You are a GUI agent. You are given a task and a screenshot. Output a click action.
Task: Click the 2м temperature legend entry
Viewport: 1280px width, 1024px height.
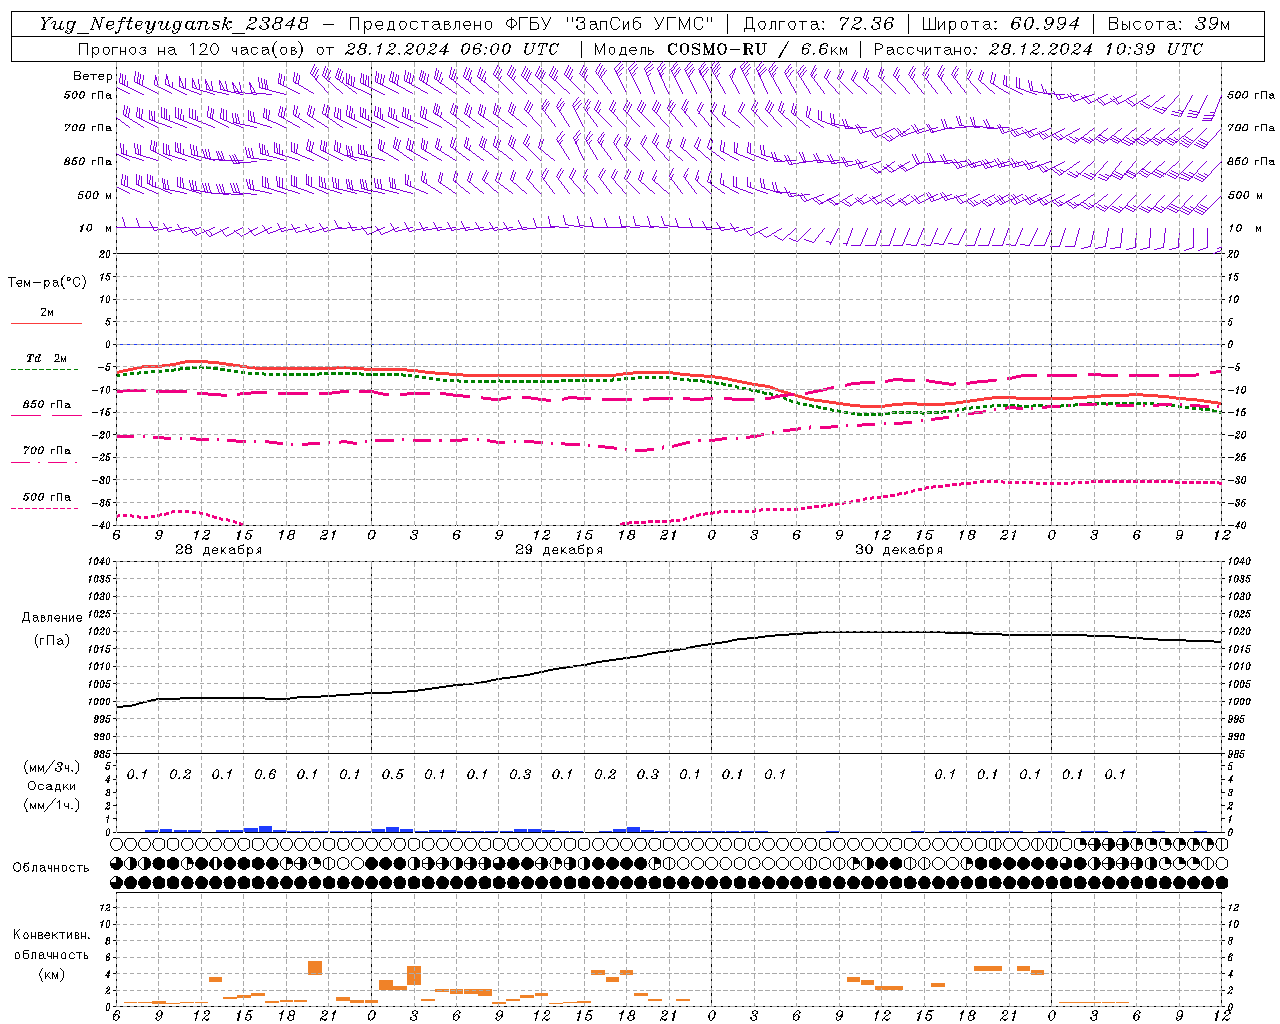pos(47,312)
